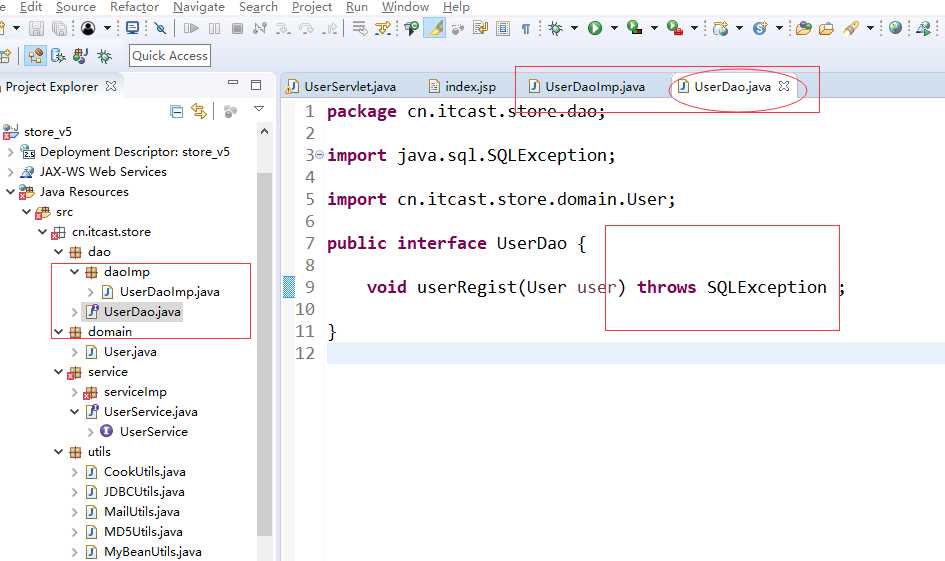Screen dimensions: 945x561
Task: Close the UserDao.java editor tab
Action: (785, 87)
